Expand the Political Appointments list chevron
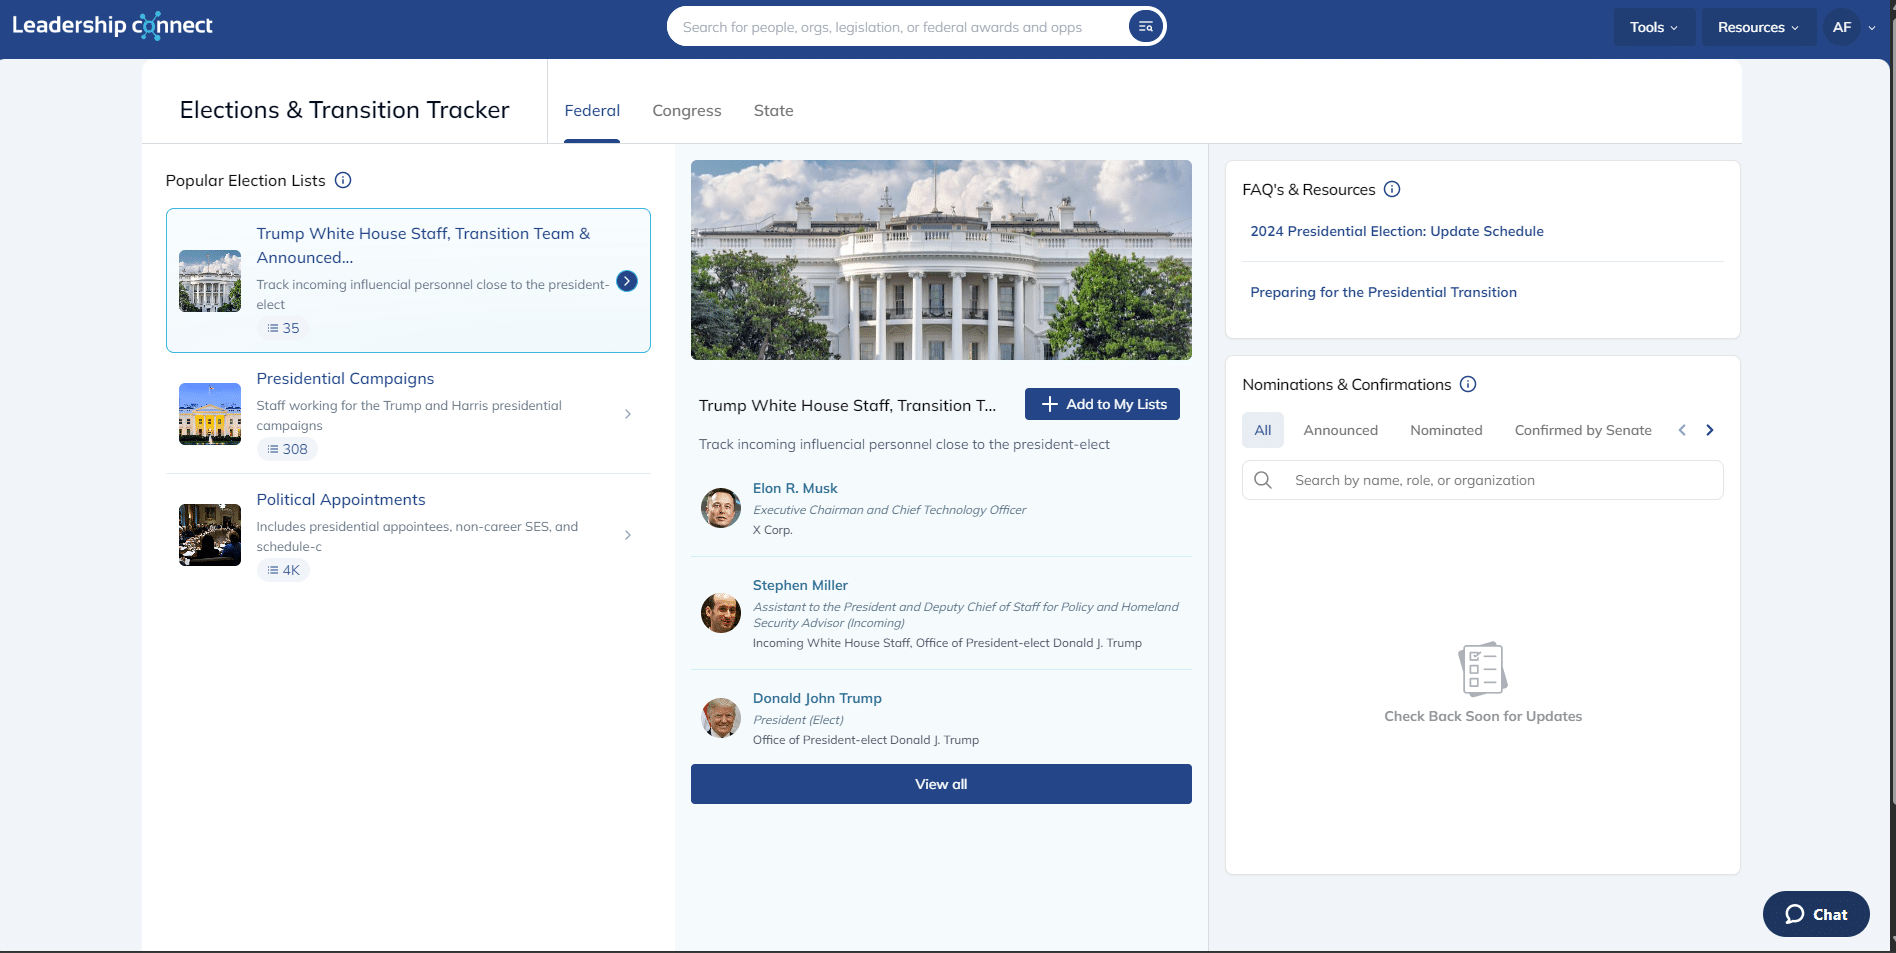This screenshot has width=1896, height=953. [x=628, y=535]
